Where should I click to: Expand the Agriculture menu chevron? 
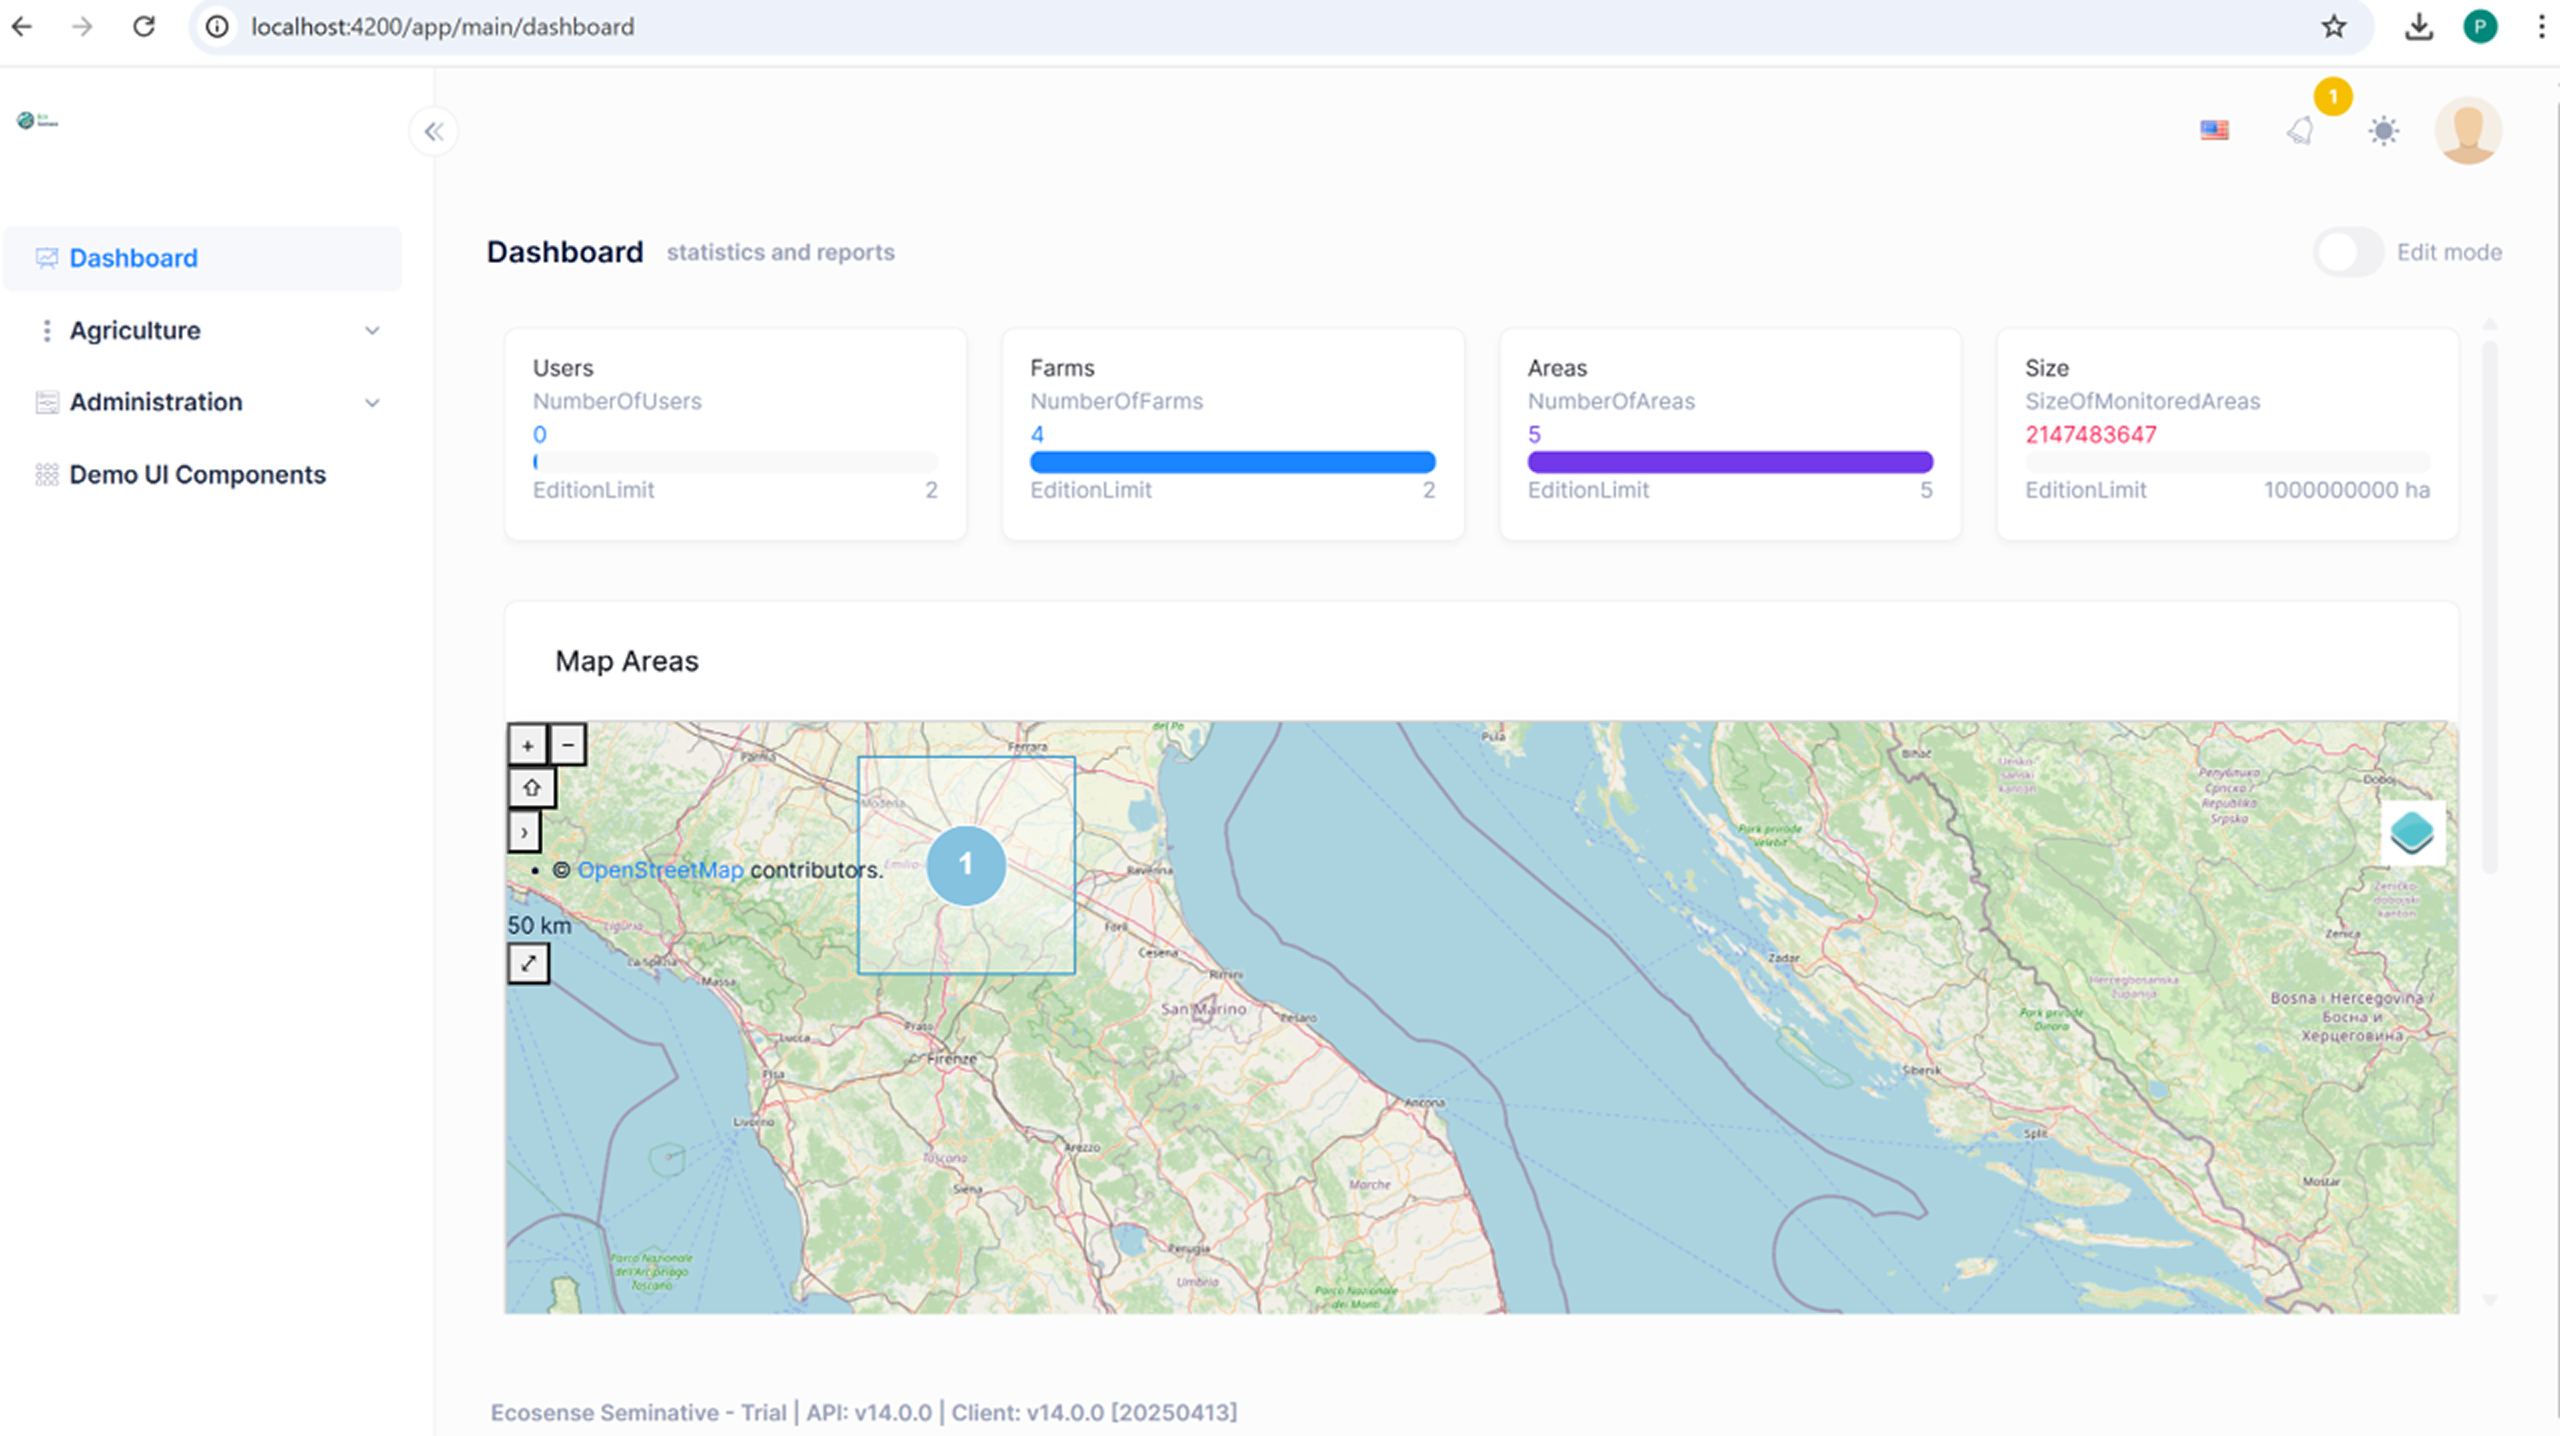(x=372, y=331)
